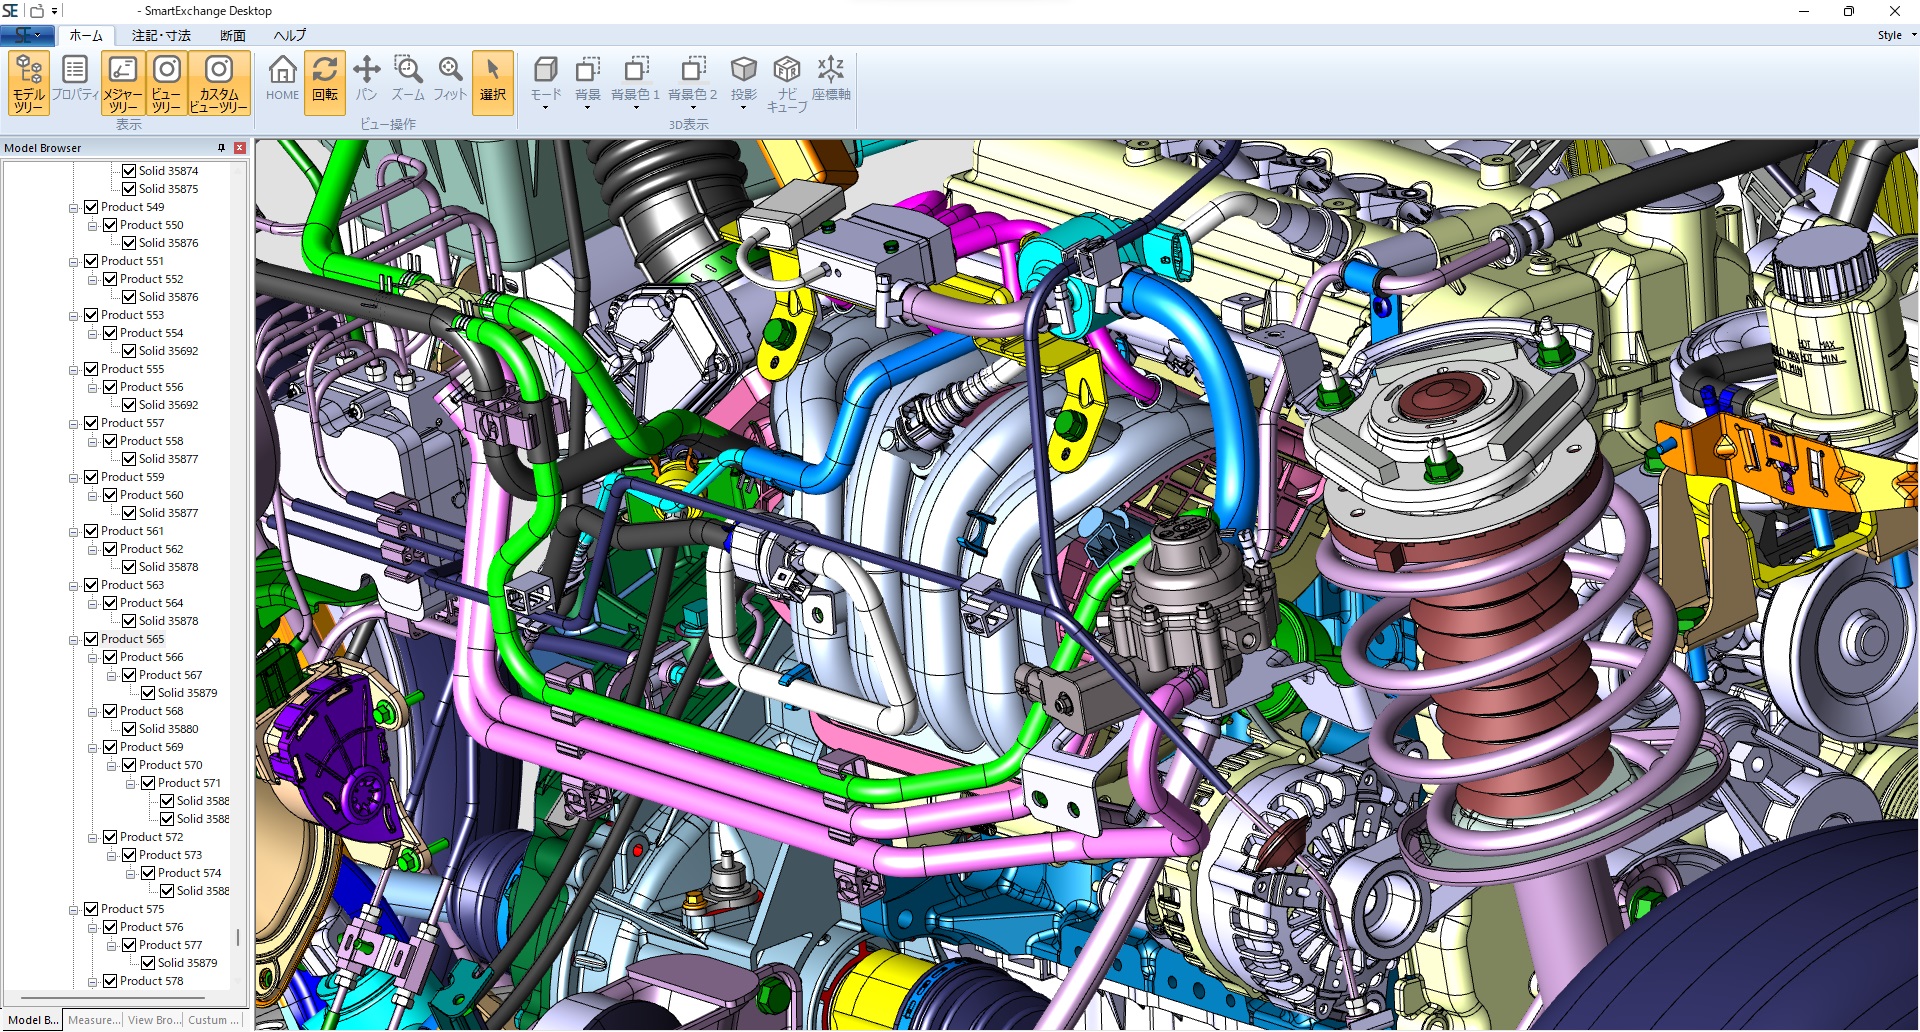Toggle the Measure Tree (メジャーツリー) button

pyautogui.click(x=123, y=83)
